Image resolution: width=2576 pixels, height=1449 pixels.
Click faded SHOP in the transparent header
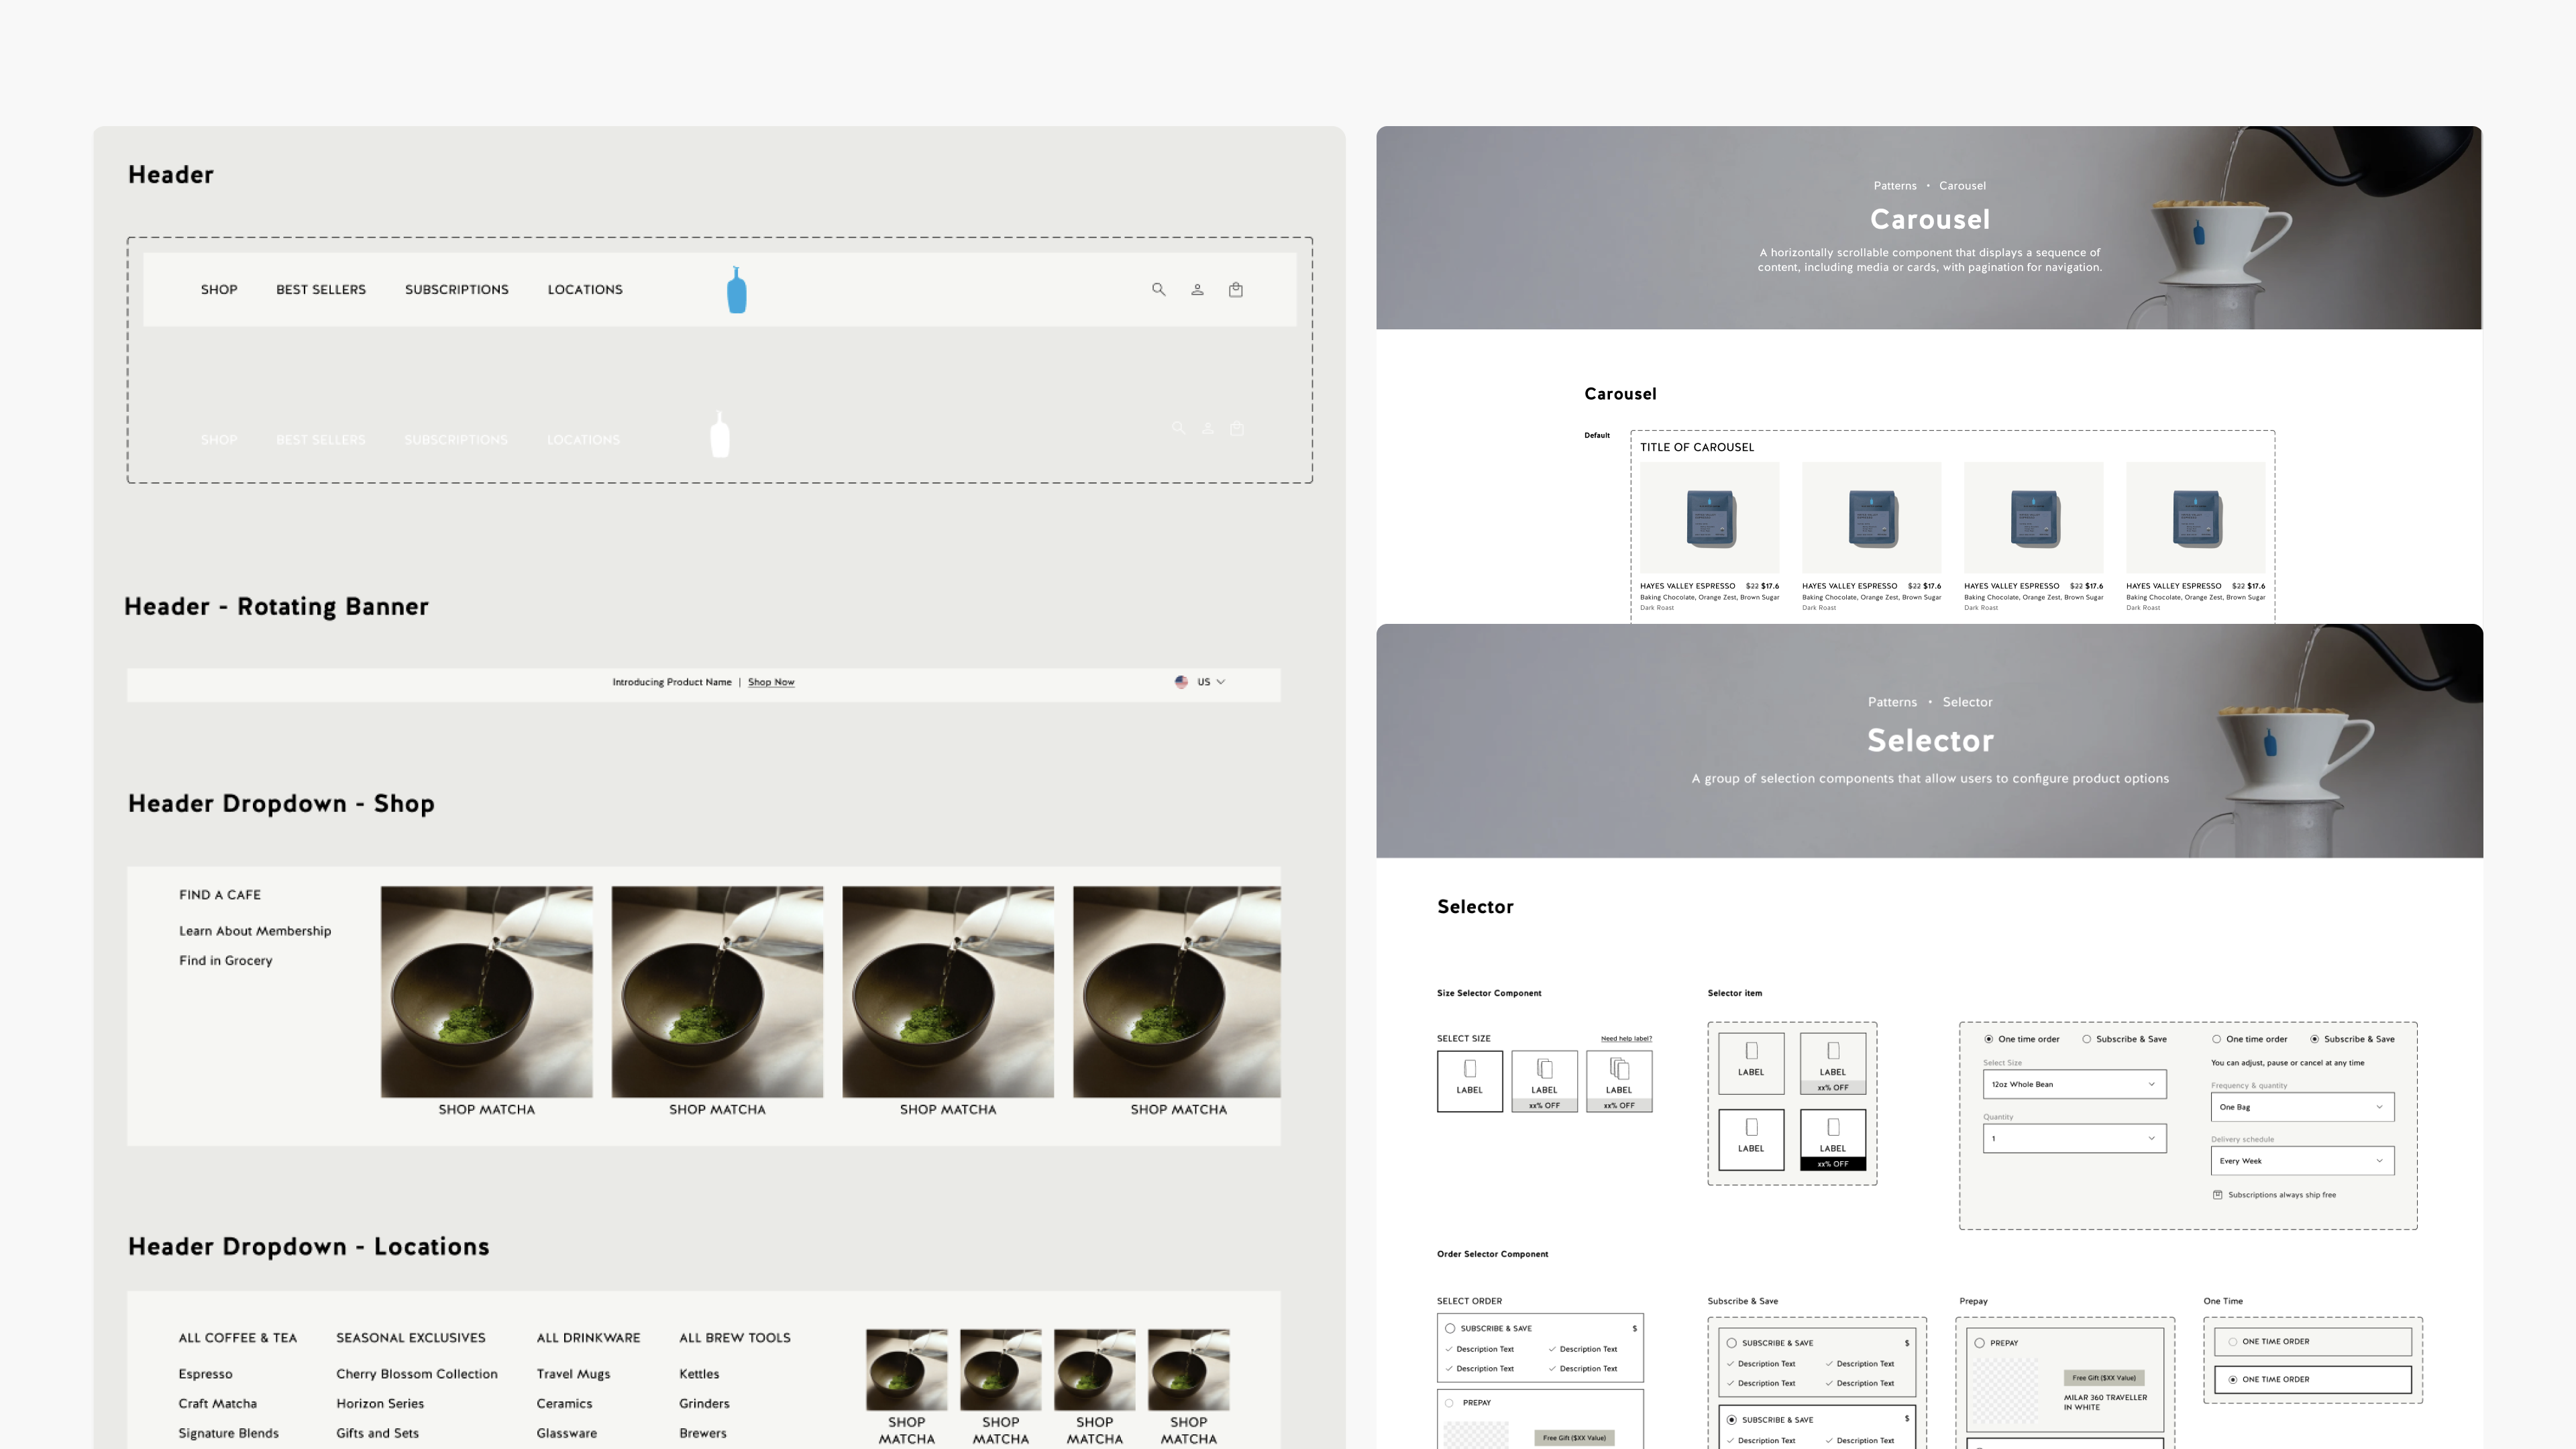click(219, 440)
